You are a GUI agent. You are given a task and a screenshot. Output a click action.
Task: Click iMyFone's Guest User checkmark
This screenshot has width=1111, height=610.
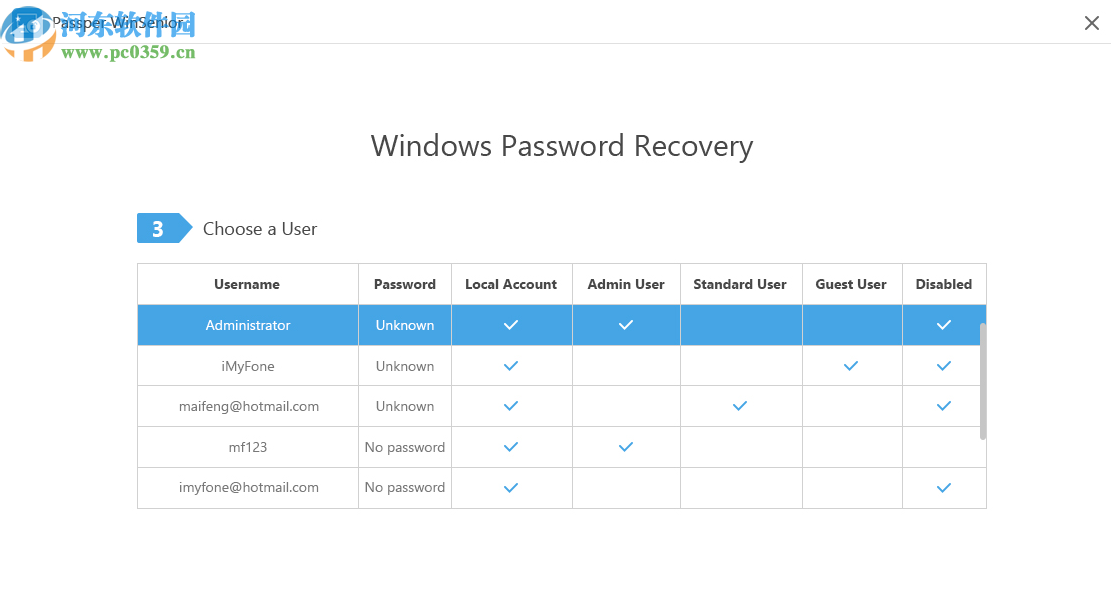click(851, 366)
